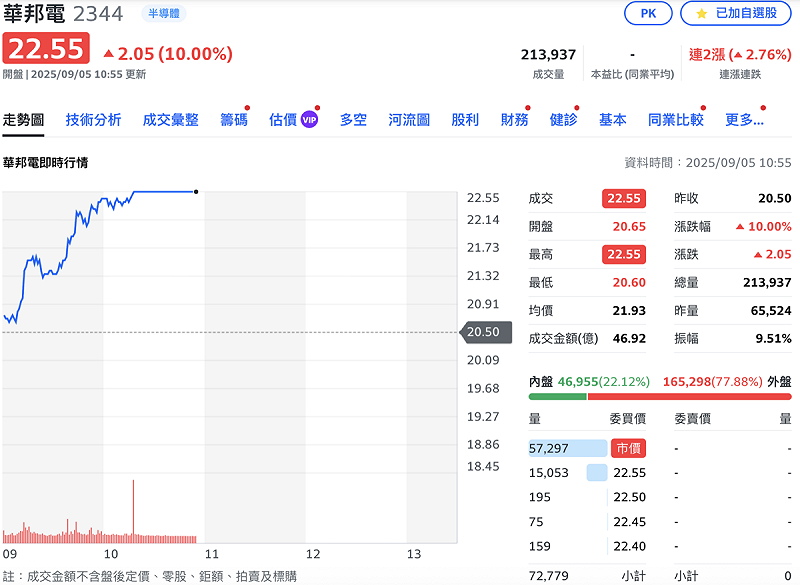800x585 pixels.
Task: Click the 委賣價 column header
Action: tap(692, 419)
